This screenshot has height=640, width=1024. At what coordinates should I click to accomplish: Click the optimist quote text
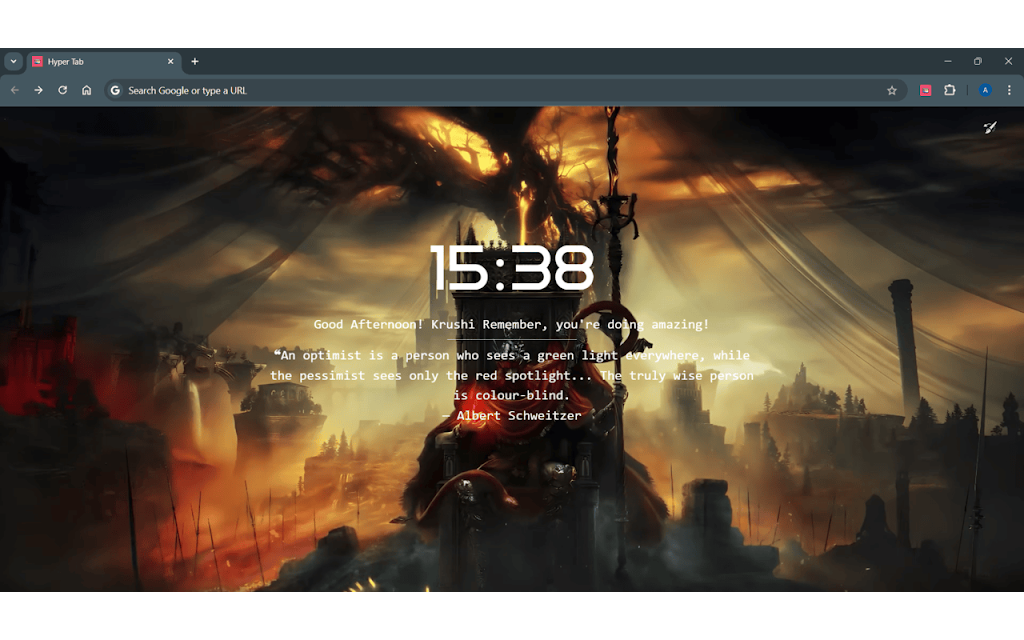[x=511, y=375]
